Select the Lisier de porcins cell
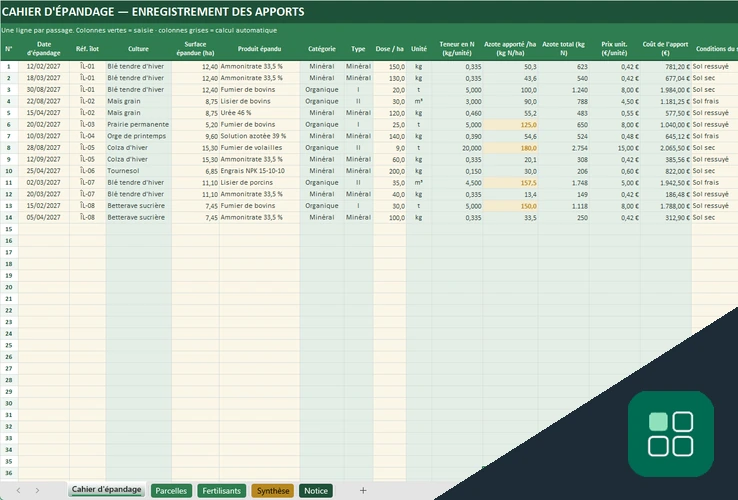 click(x=259, y=183)
